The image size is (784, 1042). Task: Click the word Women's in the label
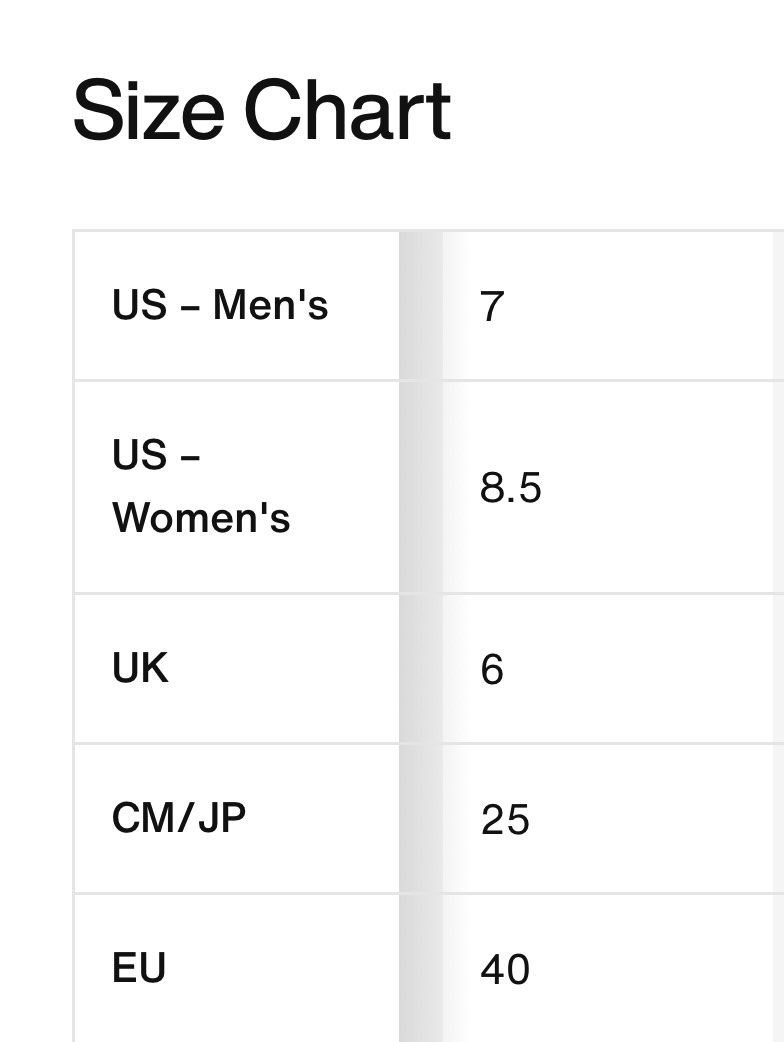(201, 518)
